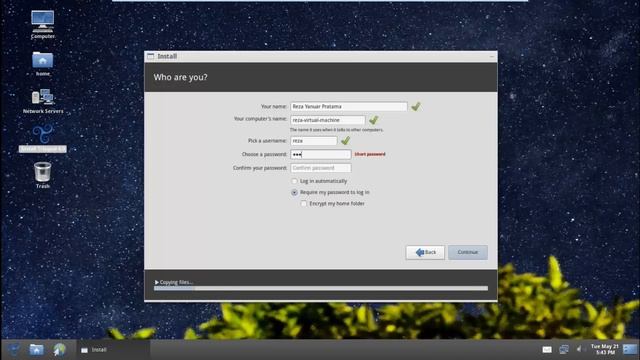Click the volume icon in system tray
Image resolution: width=640 pixels, height=360 pixels.
pos(579,349)
